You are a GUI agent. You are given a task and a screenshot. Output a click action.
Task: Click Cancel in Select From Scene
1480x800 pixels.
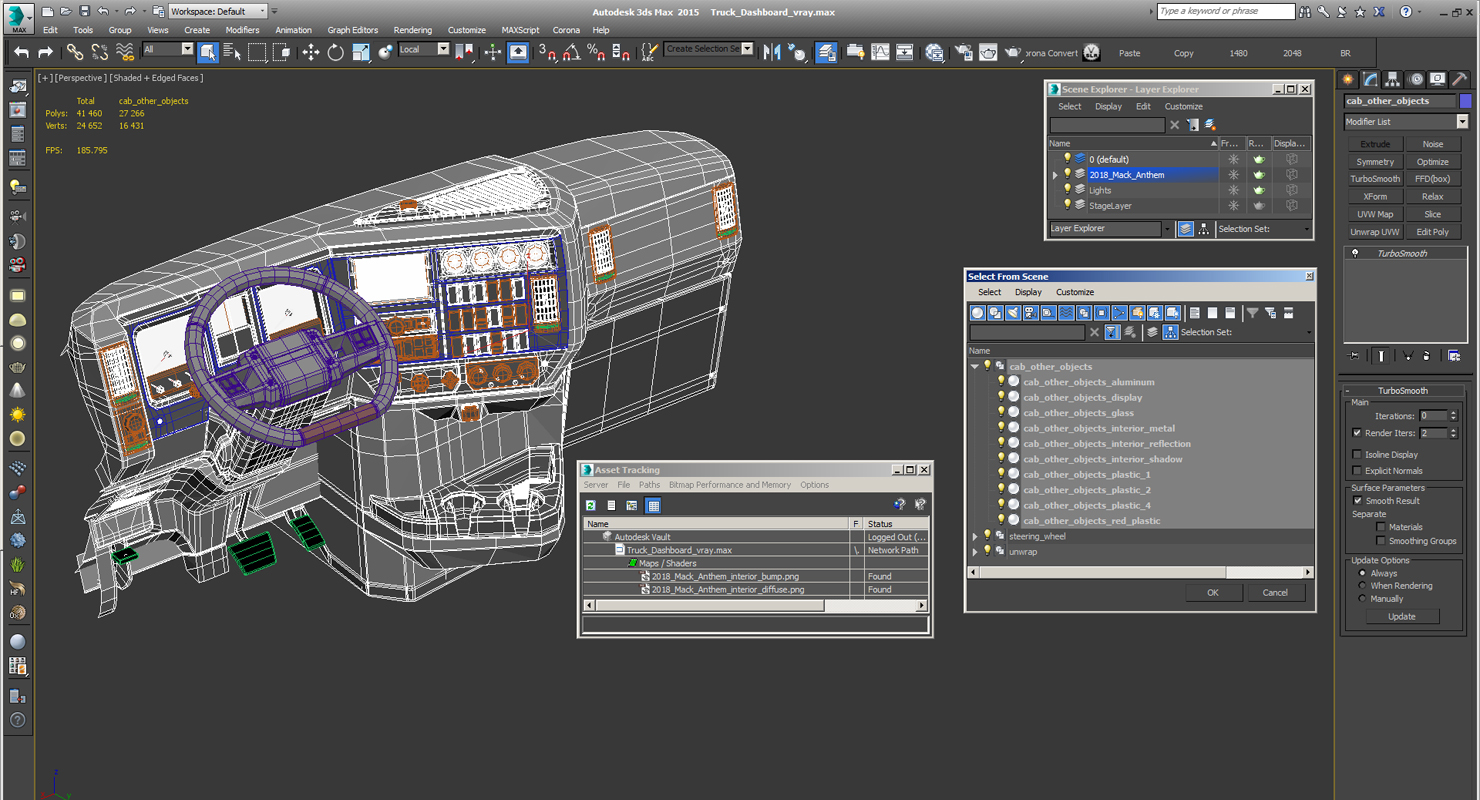point(1275,592)
